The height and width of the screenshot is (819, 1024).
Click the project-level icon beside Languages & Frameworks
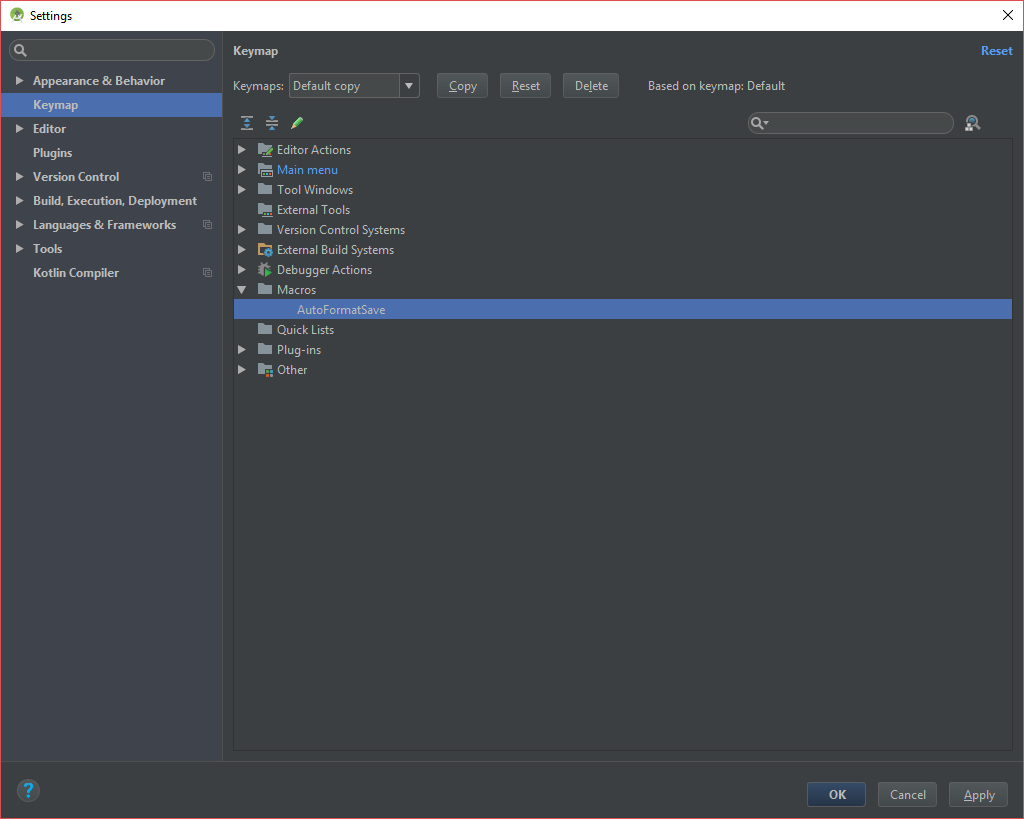(x=208, y=225)
